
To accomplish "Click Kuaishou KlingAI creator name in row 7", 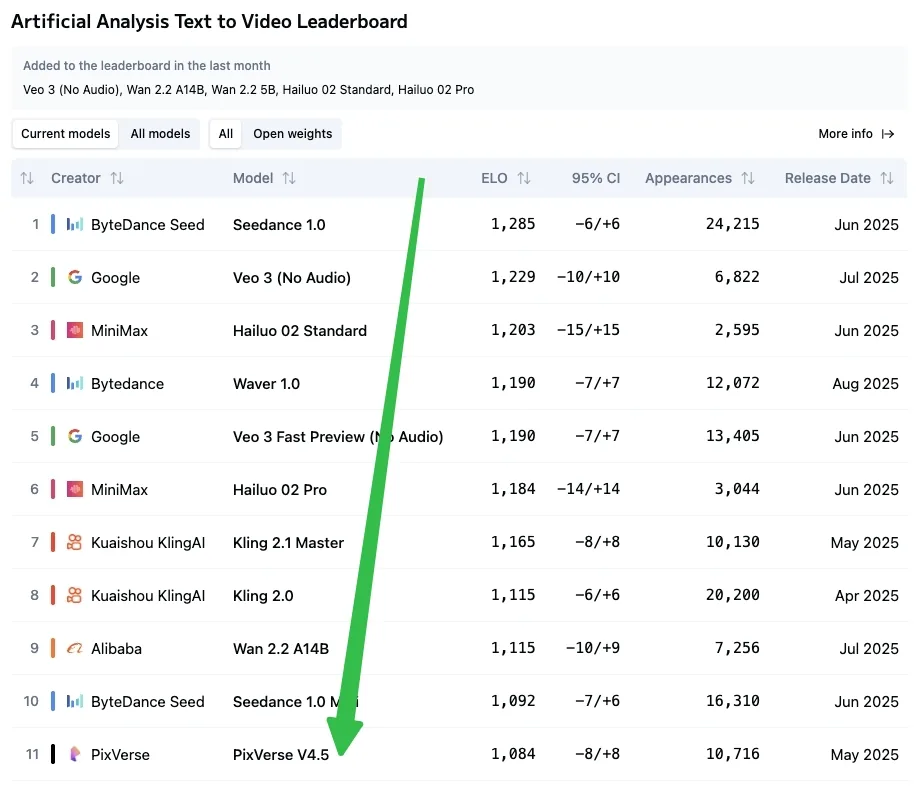I will pyautogui.click(x=148, y=543).
